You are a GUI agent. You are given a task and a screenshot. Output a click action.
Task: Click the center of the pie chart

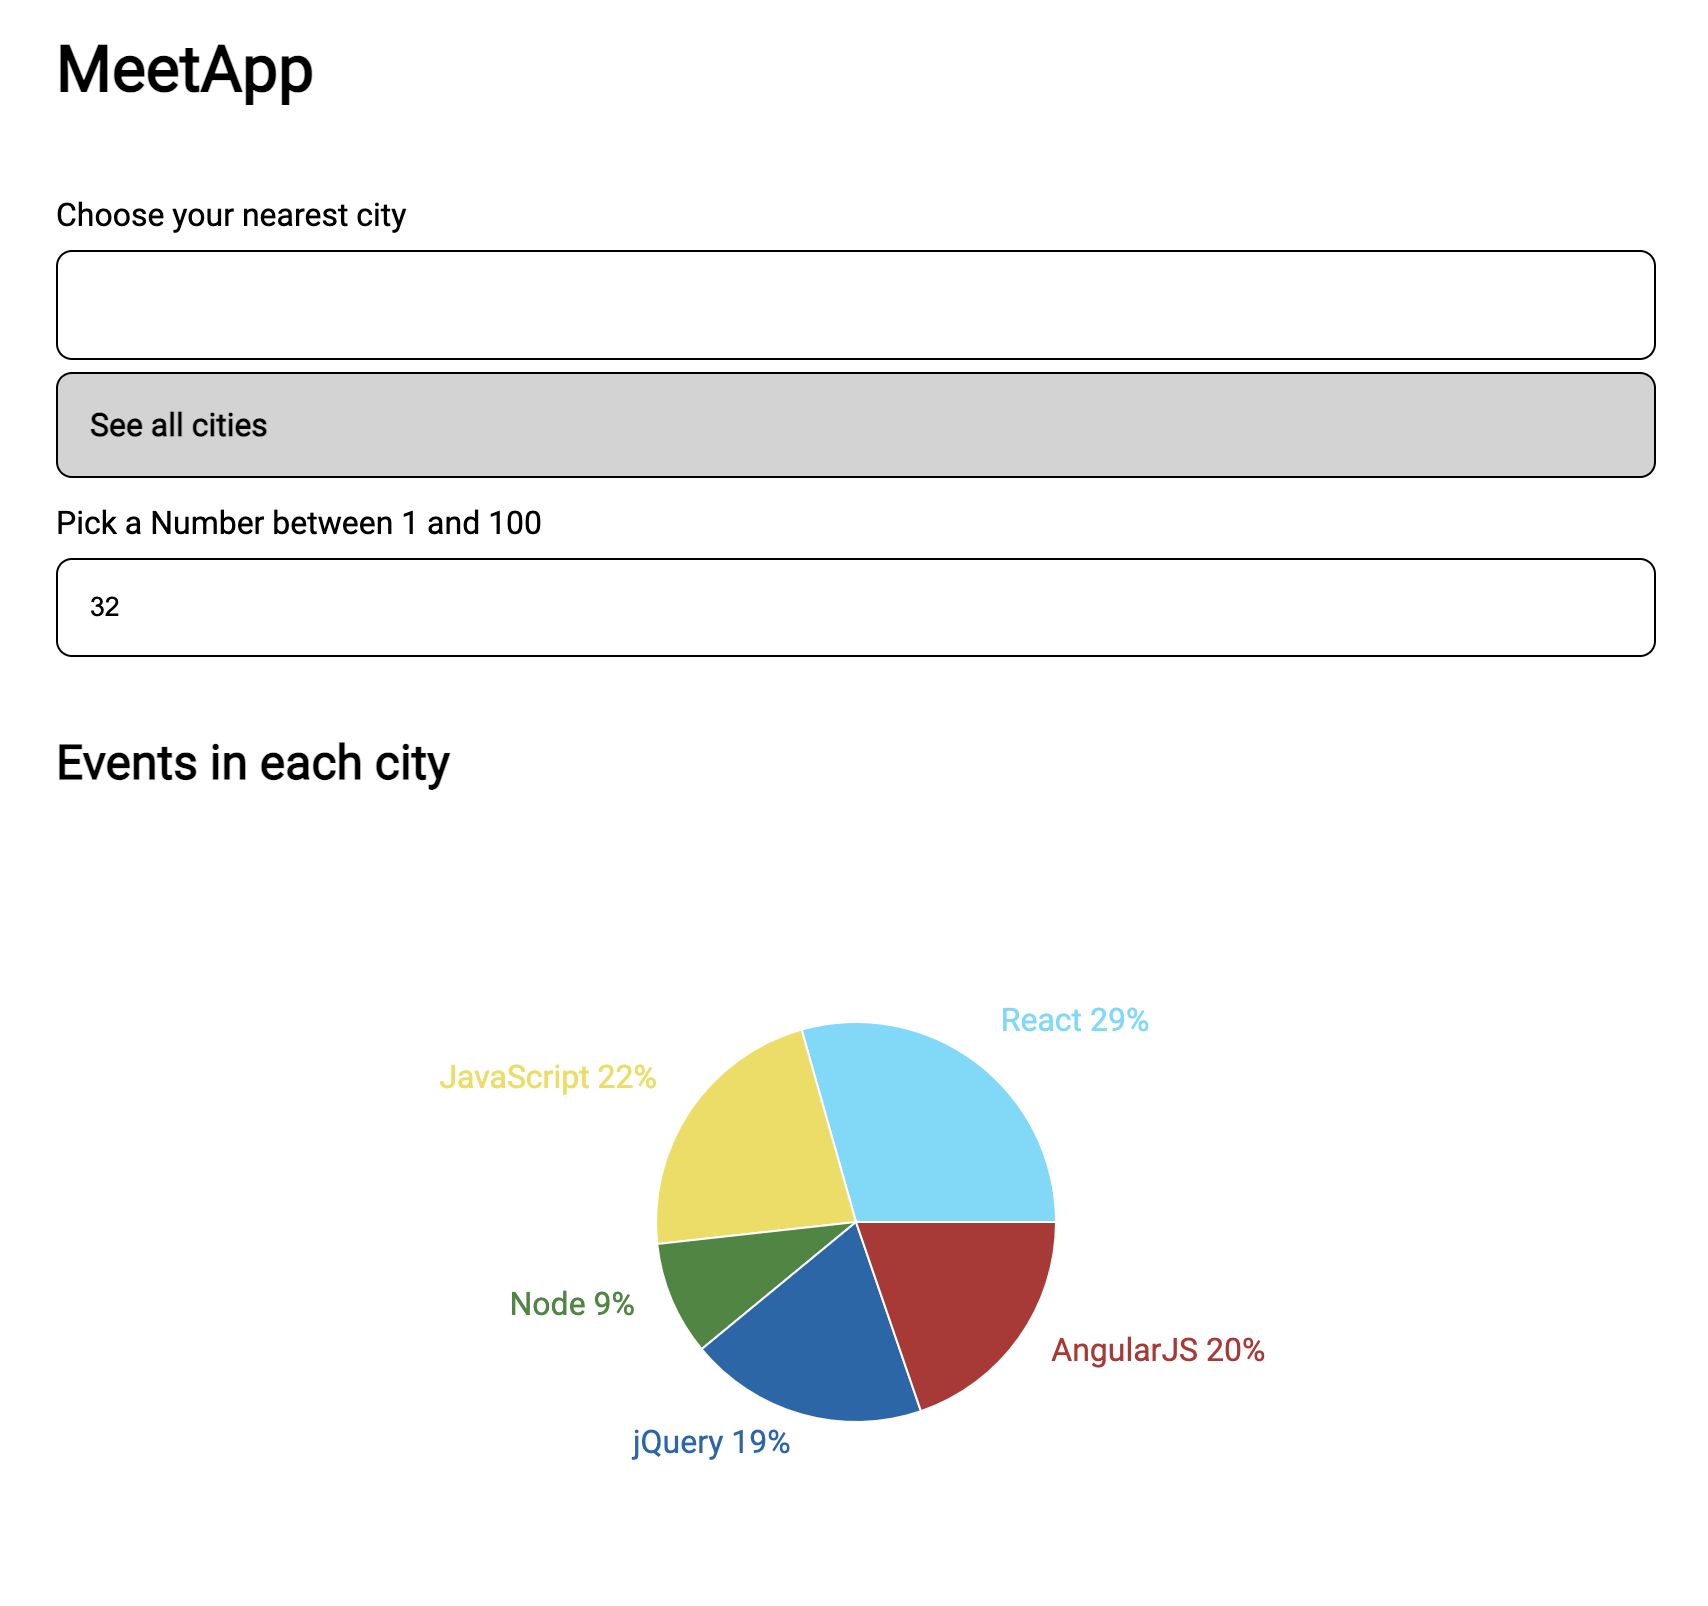(857, 1222)
